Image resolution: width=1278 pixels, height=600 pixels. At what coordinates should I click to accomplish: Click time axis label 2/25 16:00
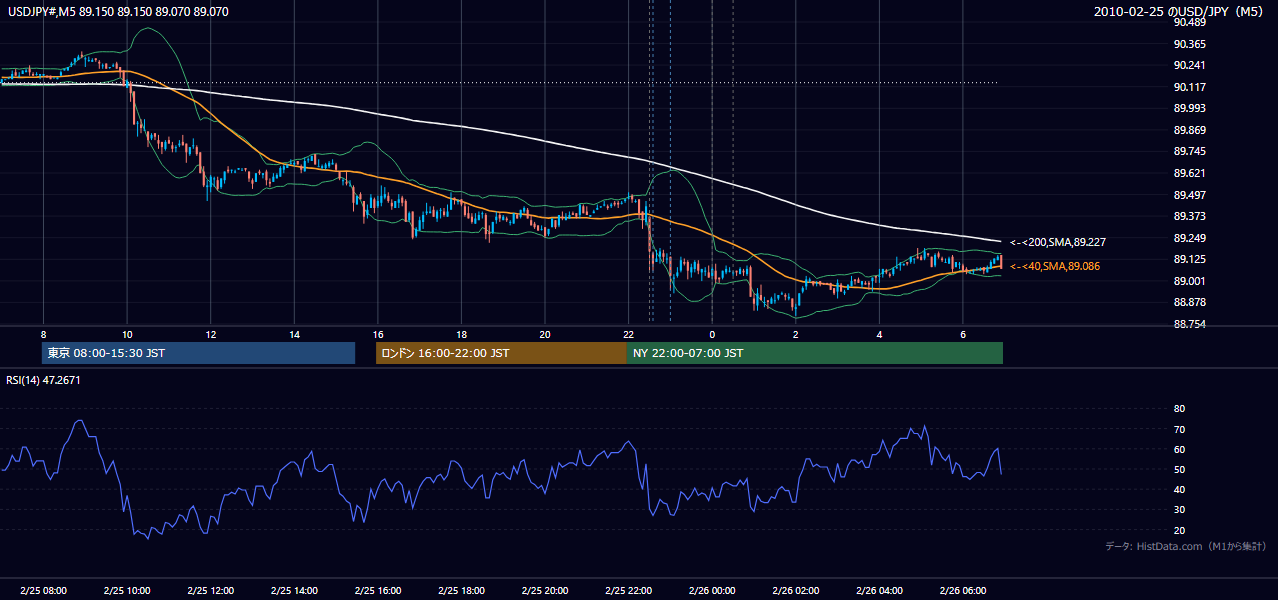point(377,591)
